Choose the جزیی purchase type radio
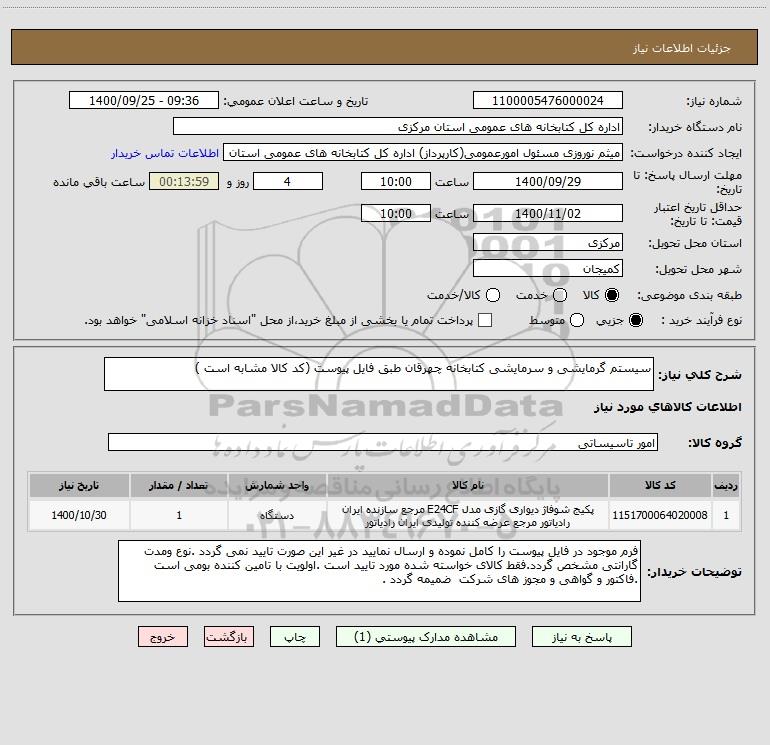770x745 pixels. point(635,320)
